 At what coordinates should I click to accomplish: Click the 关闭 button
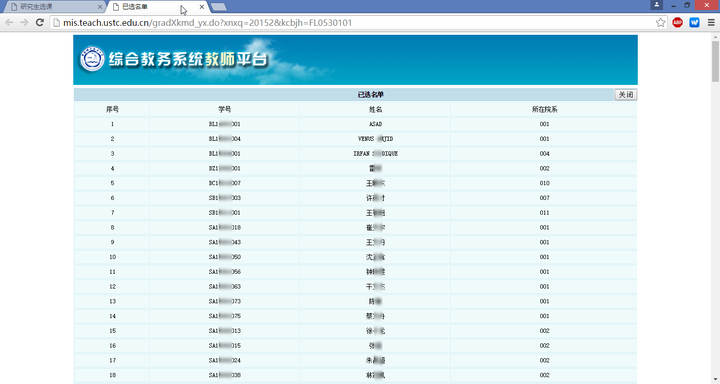click(625, 95)
